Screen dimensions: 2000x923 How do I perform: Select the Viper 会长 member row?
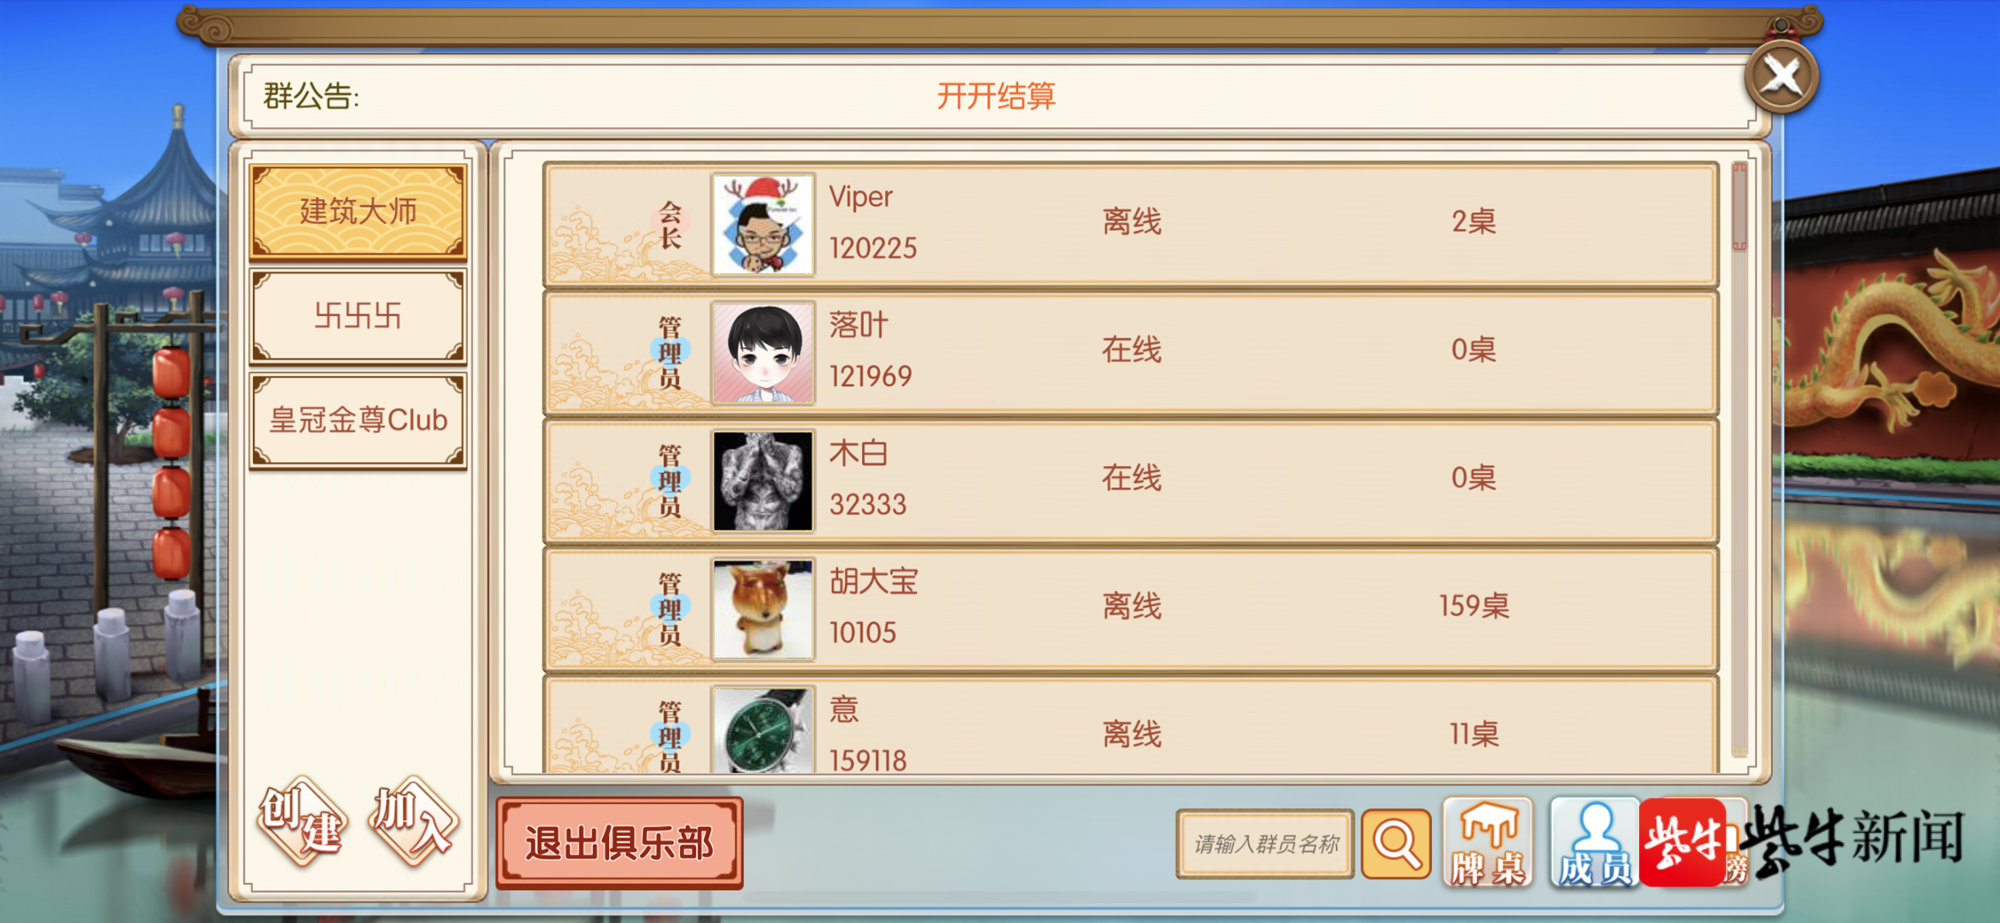click(x=1131, y=224)
